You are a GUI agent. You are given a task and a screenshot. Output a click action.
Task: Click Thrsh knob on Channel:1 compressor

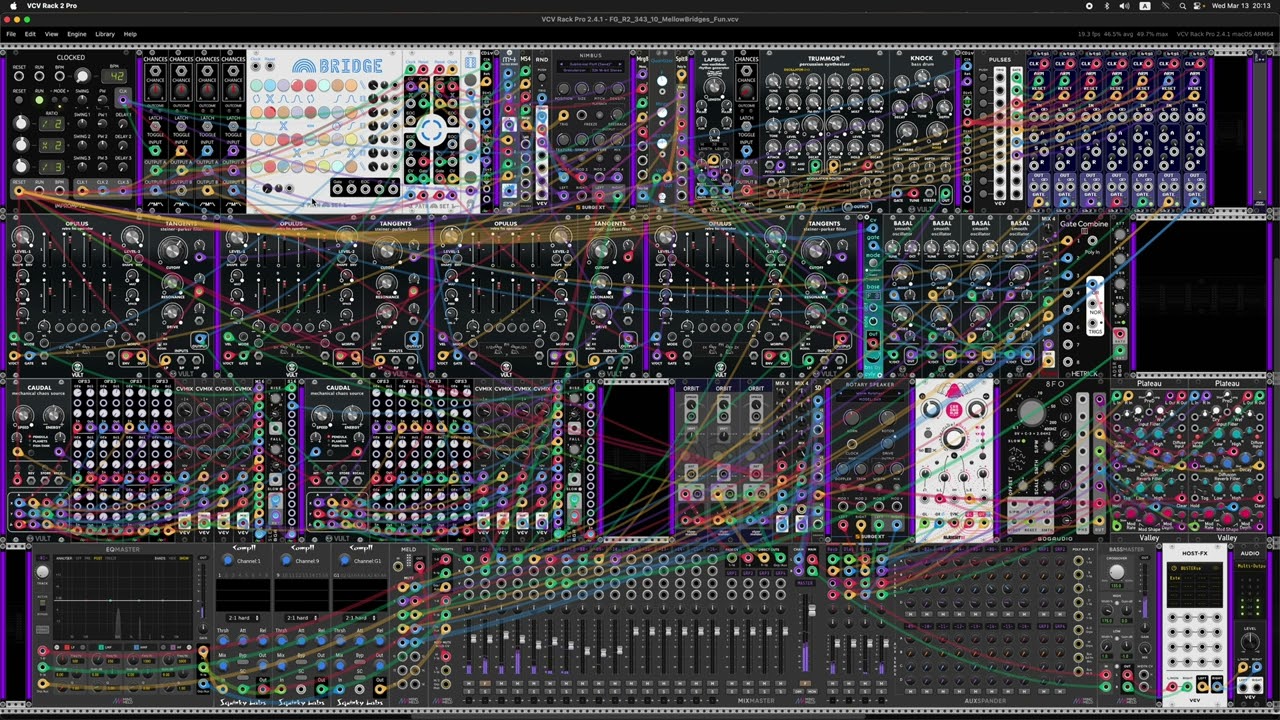[x=222, y=640]
